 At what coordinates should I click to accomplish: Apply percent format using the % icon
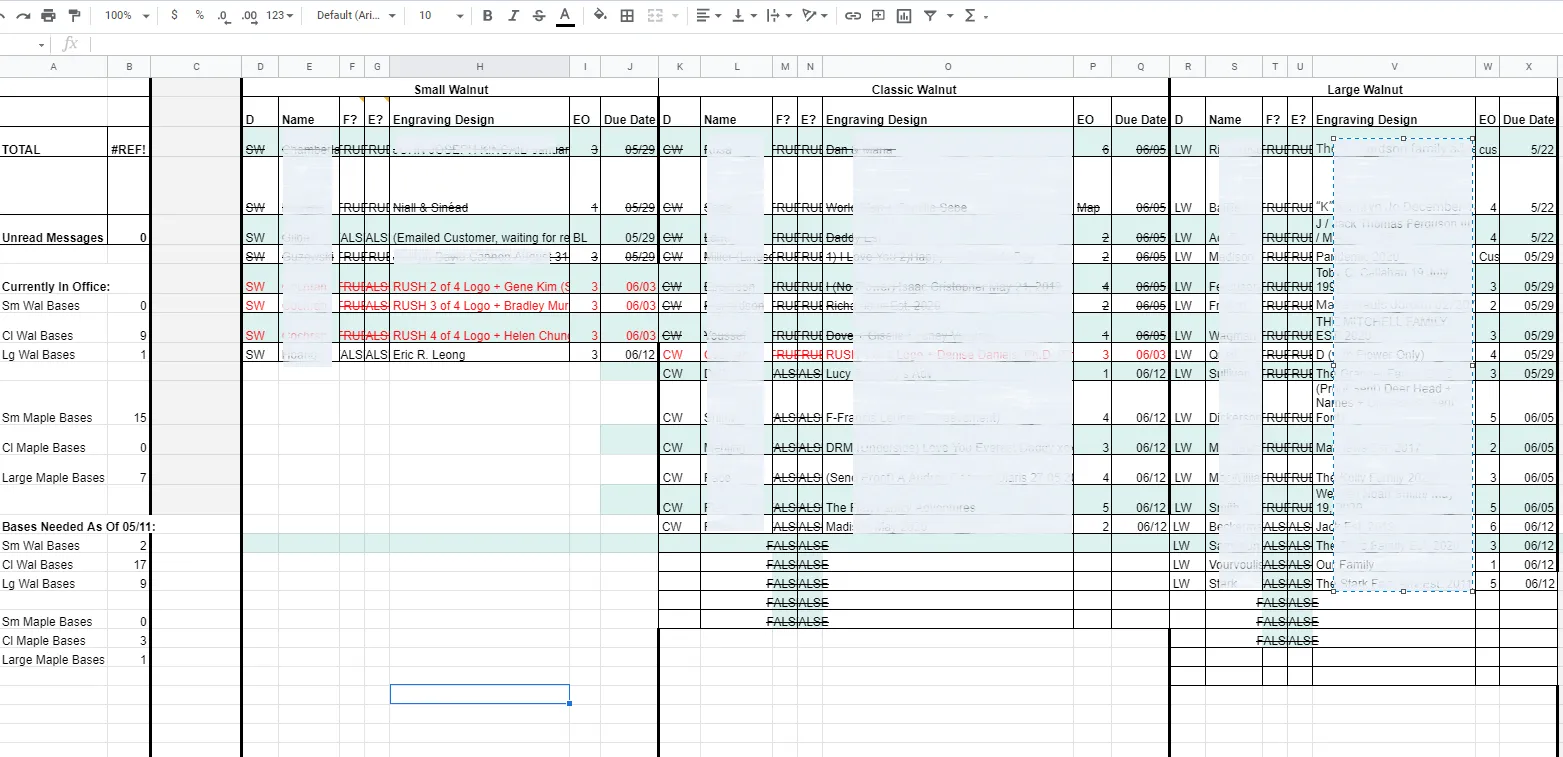(200, 16)
